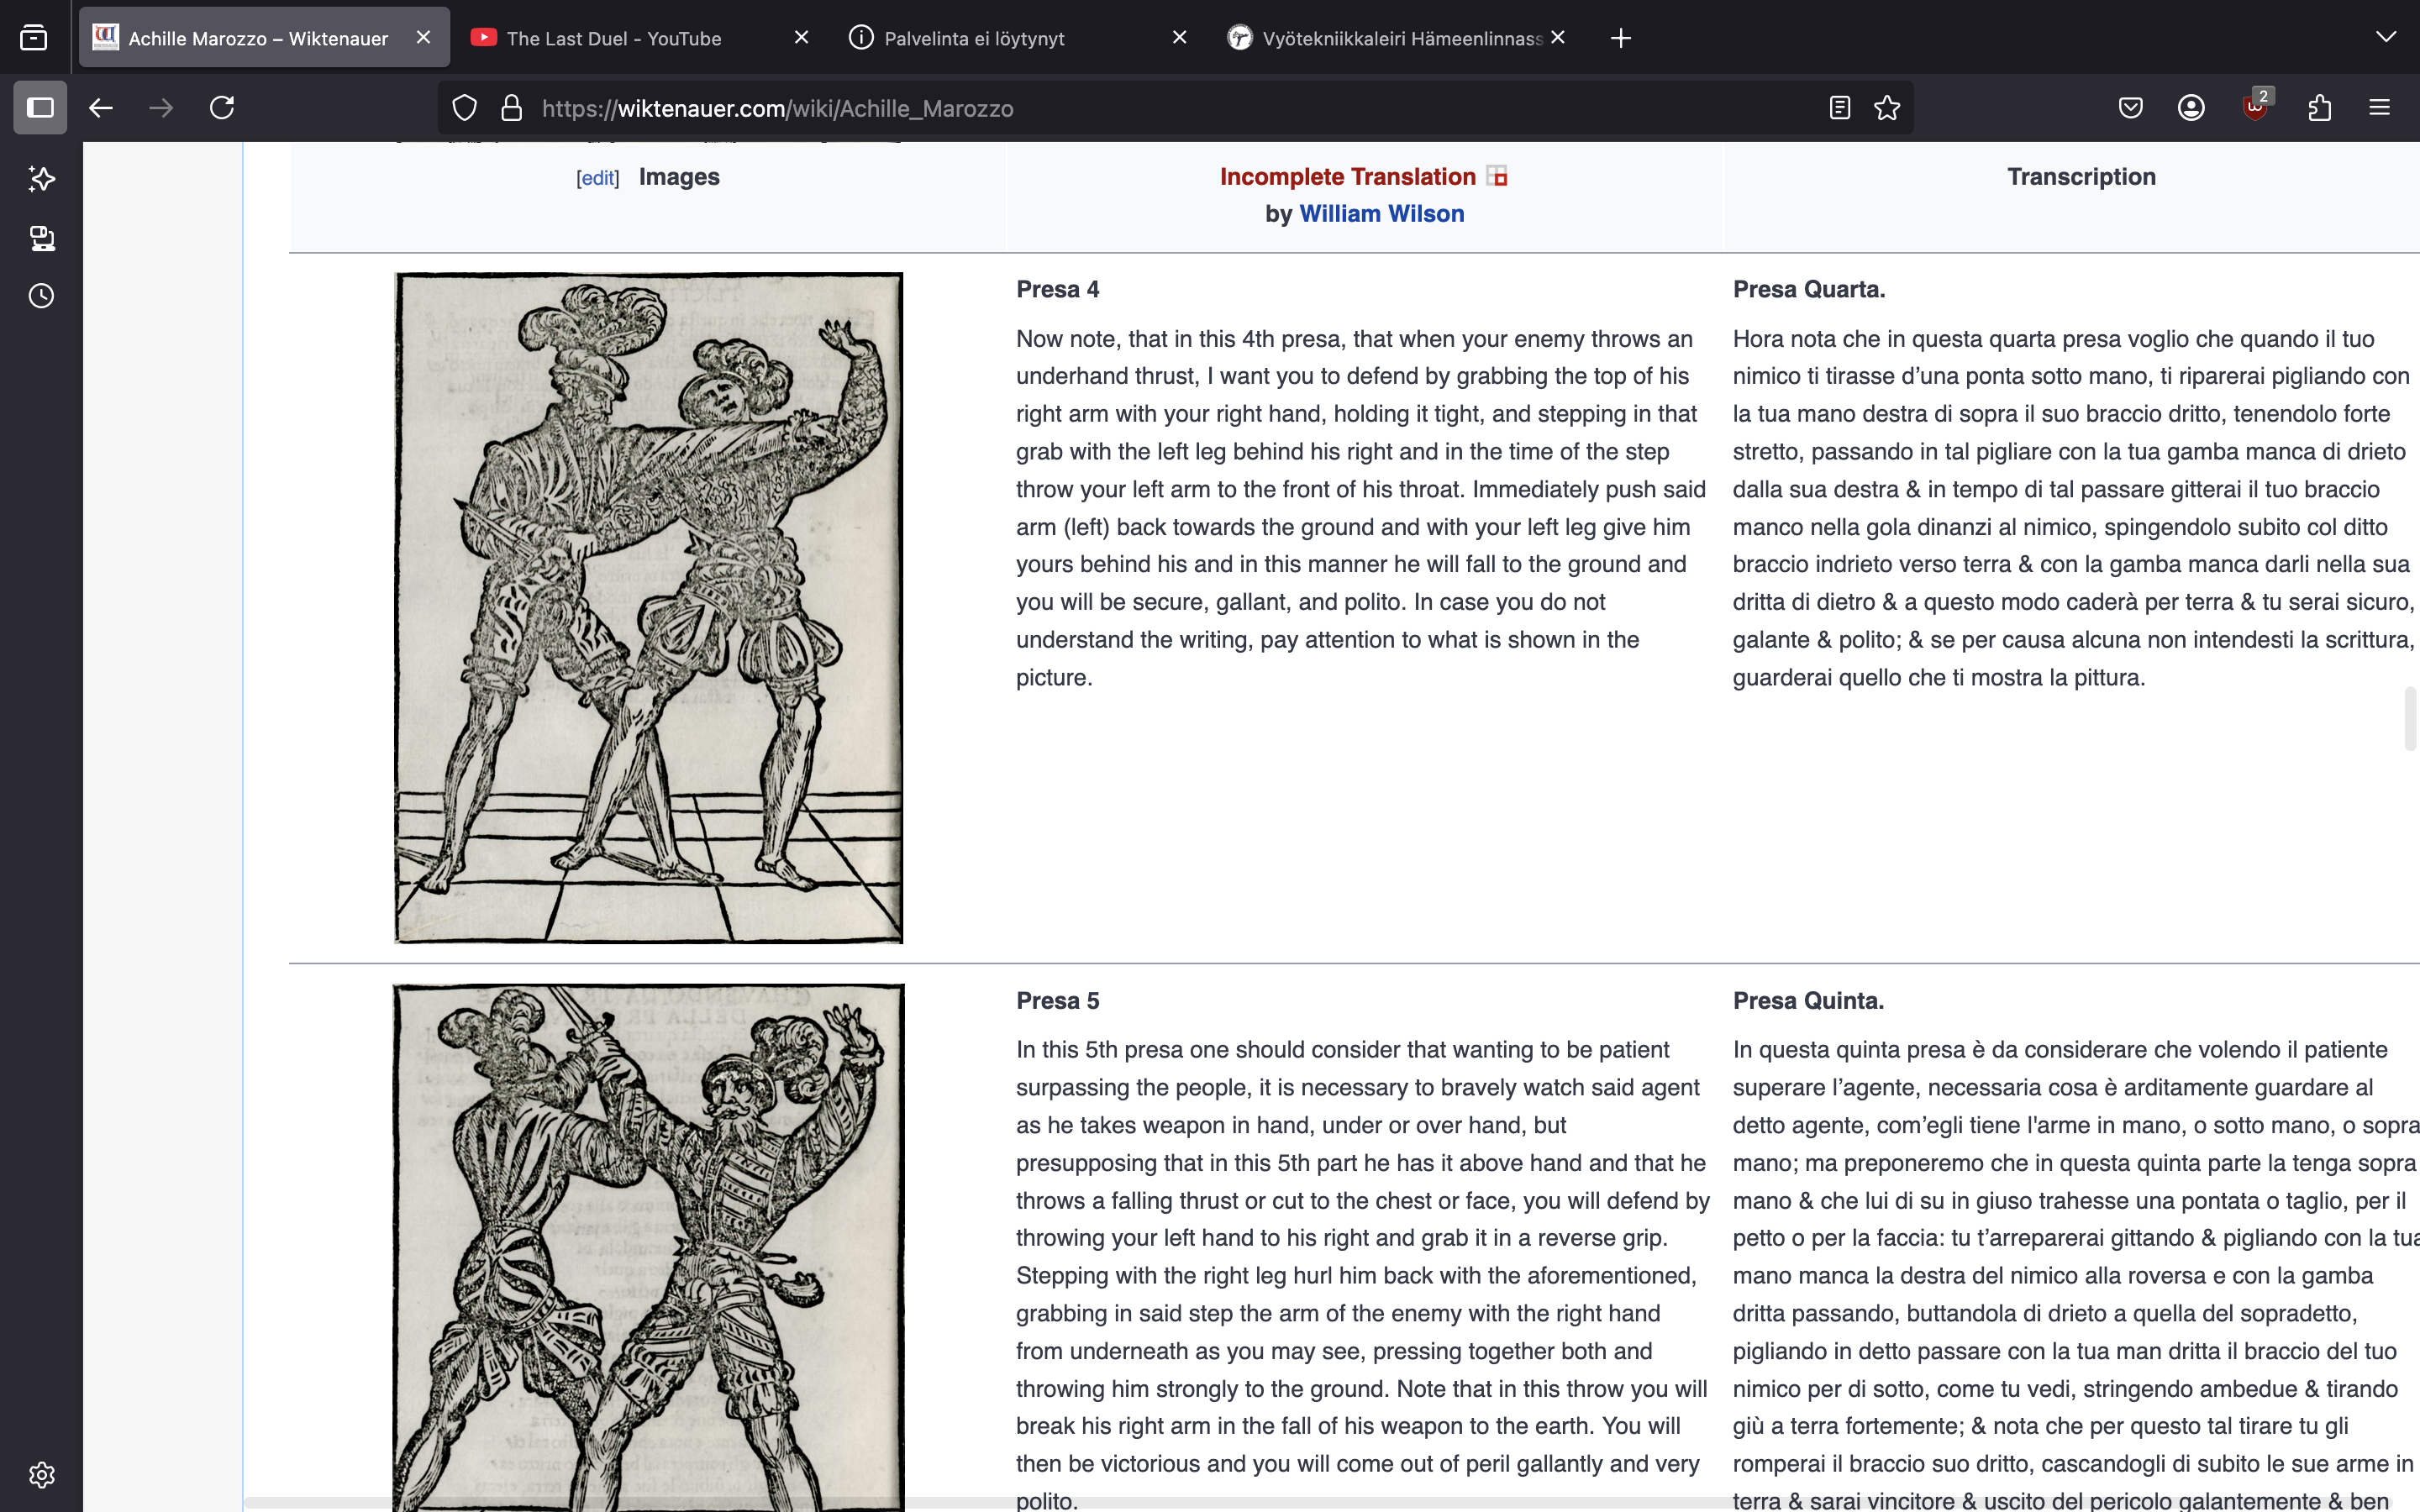The image size is (2420, 1512).
Task: Open sidebar settings gear icon
Action: coord(41,1474)
